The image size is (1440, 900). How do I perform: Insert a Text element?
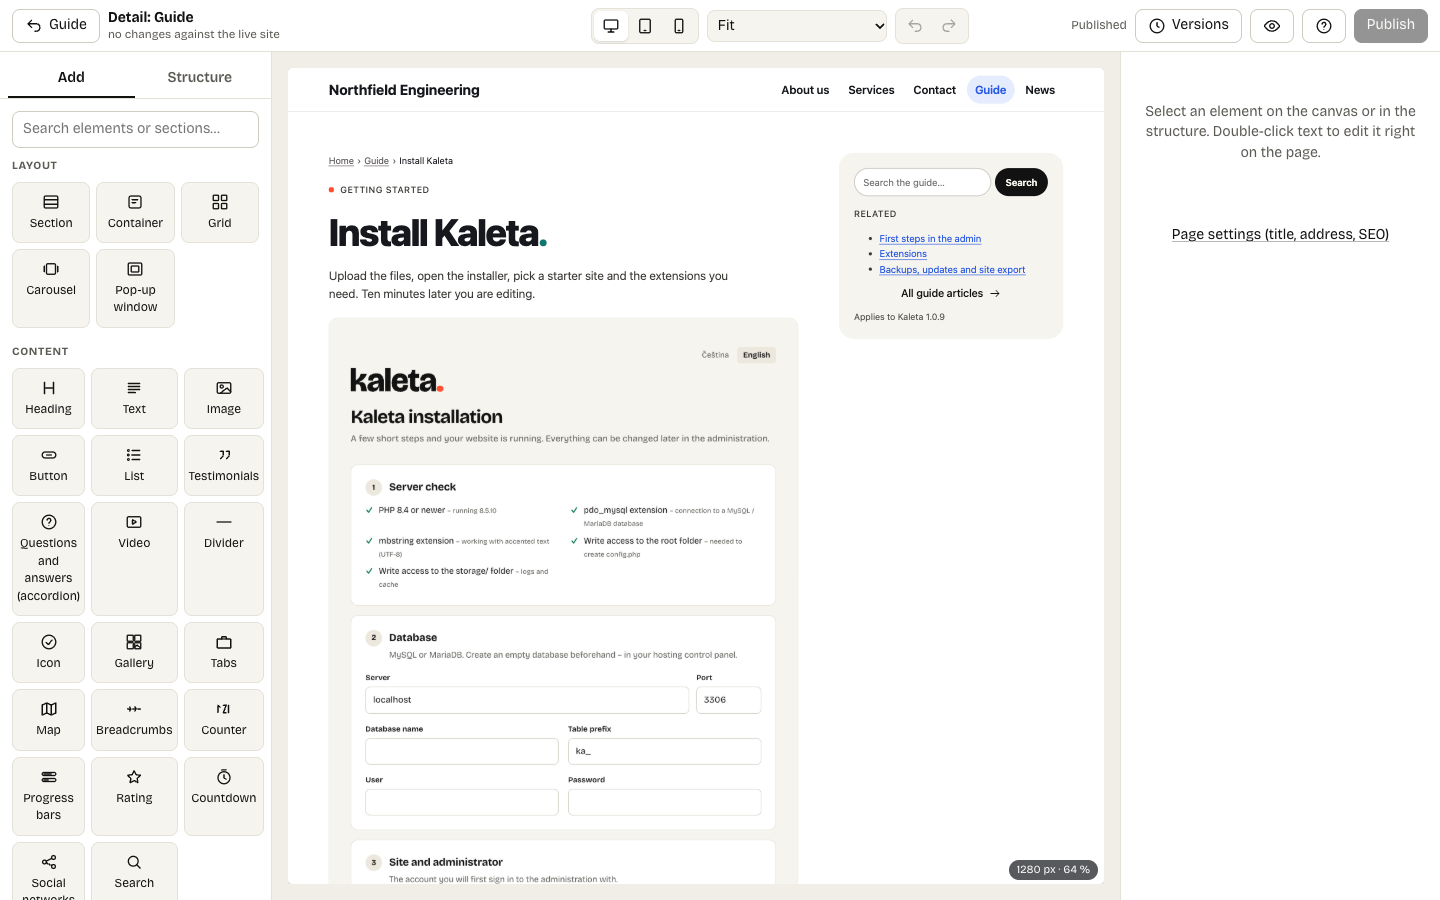pyautogui.click(x=134, y=398)
